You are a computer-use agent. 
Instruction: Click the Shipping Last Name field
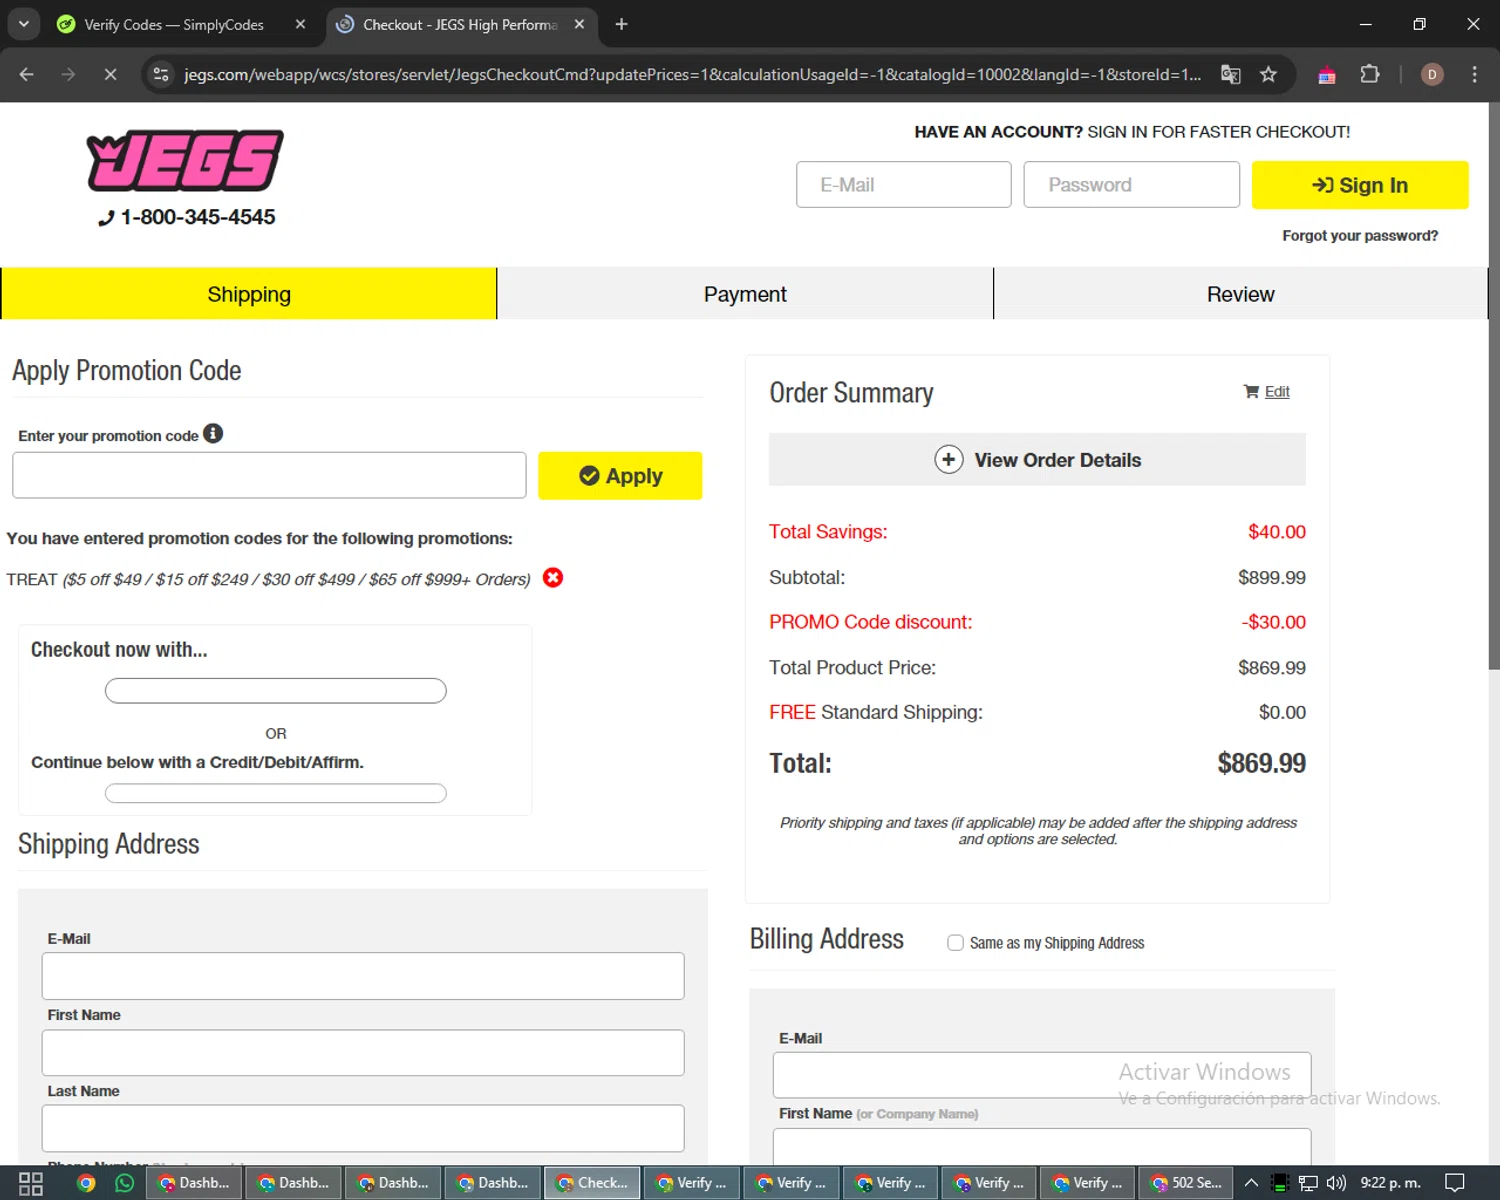tap(363, 1128)
